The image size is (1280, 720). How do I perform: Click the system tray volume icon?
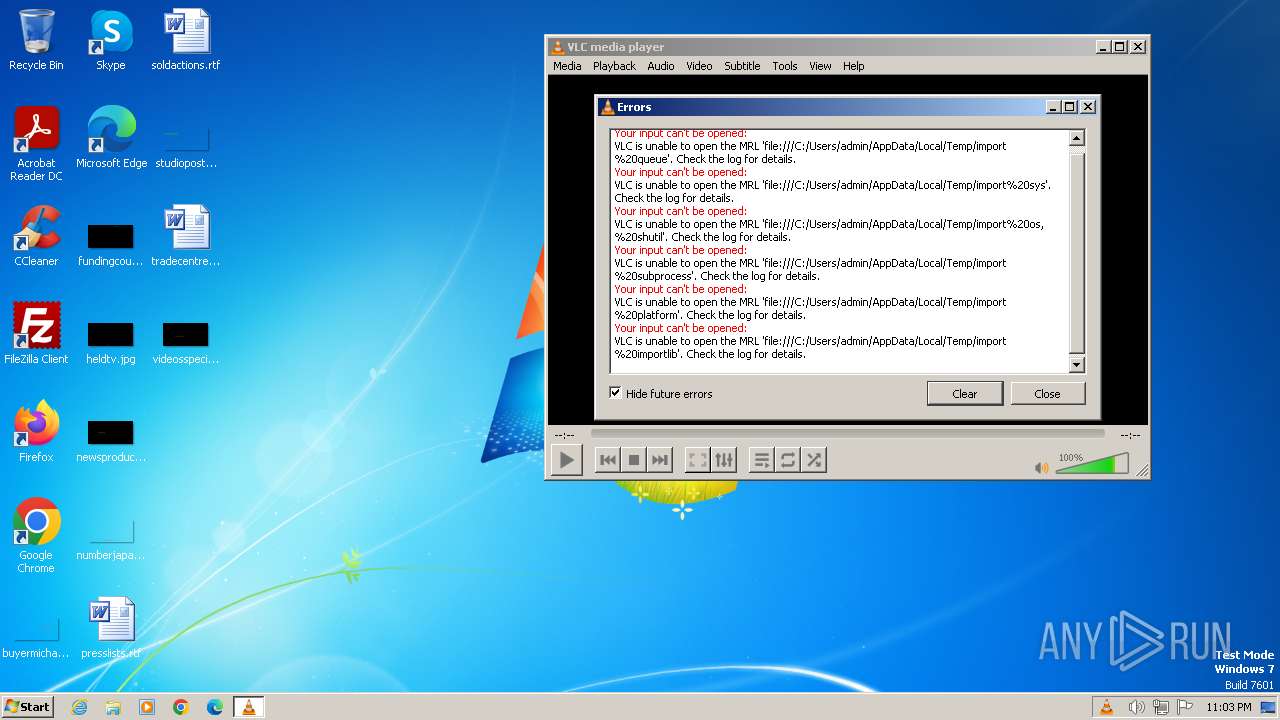pos(1137,707)
